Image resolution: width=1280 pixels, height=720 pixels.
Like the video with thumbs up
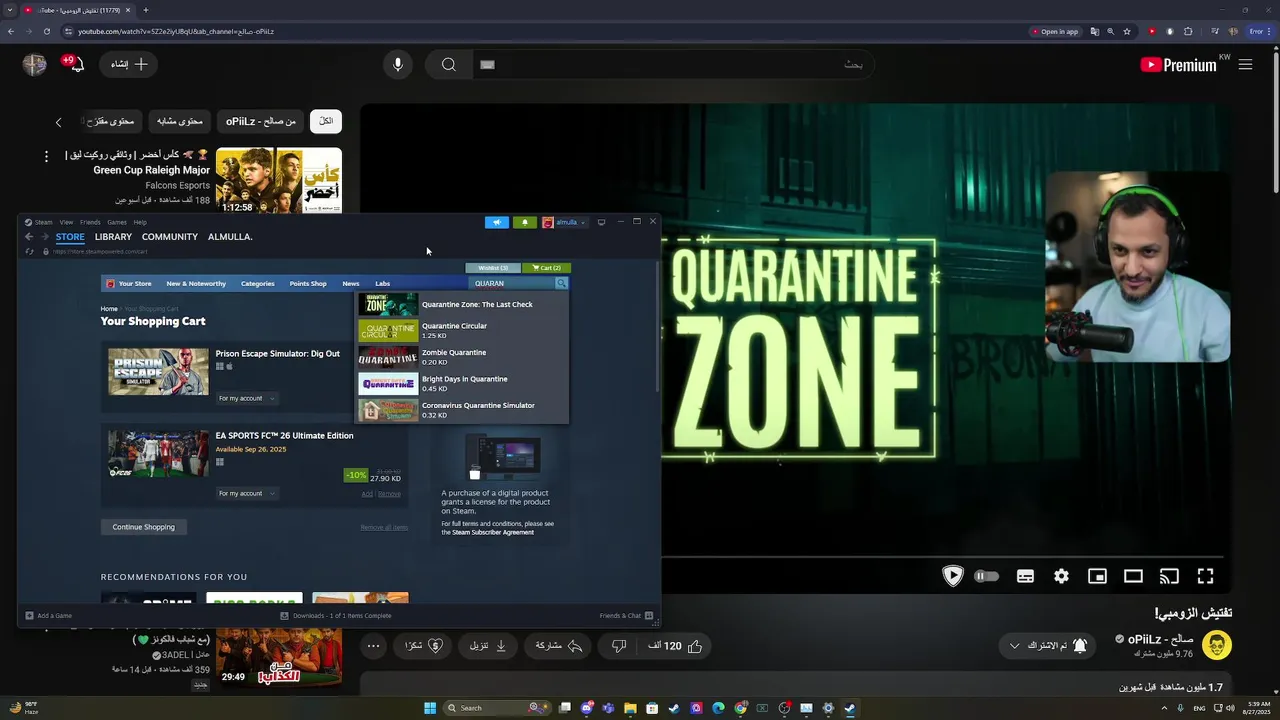pos(695,646)
